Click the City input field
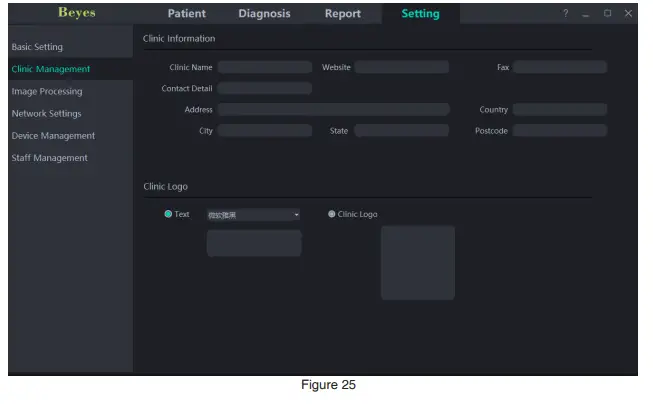 point(265,131)
